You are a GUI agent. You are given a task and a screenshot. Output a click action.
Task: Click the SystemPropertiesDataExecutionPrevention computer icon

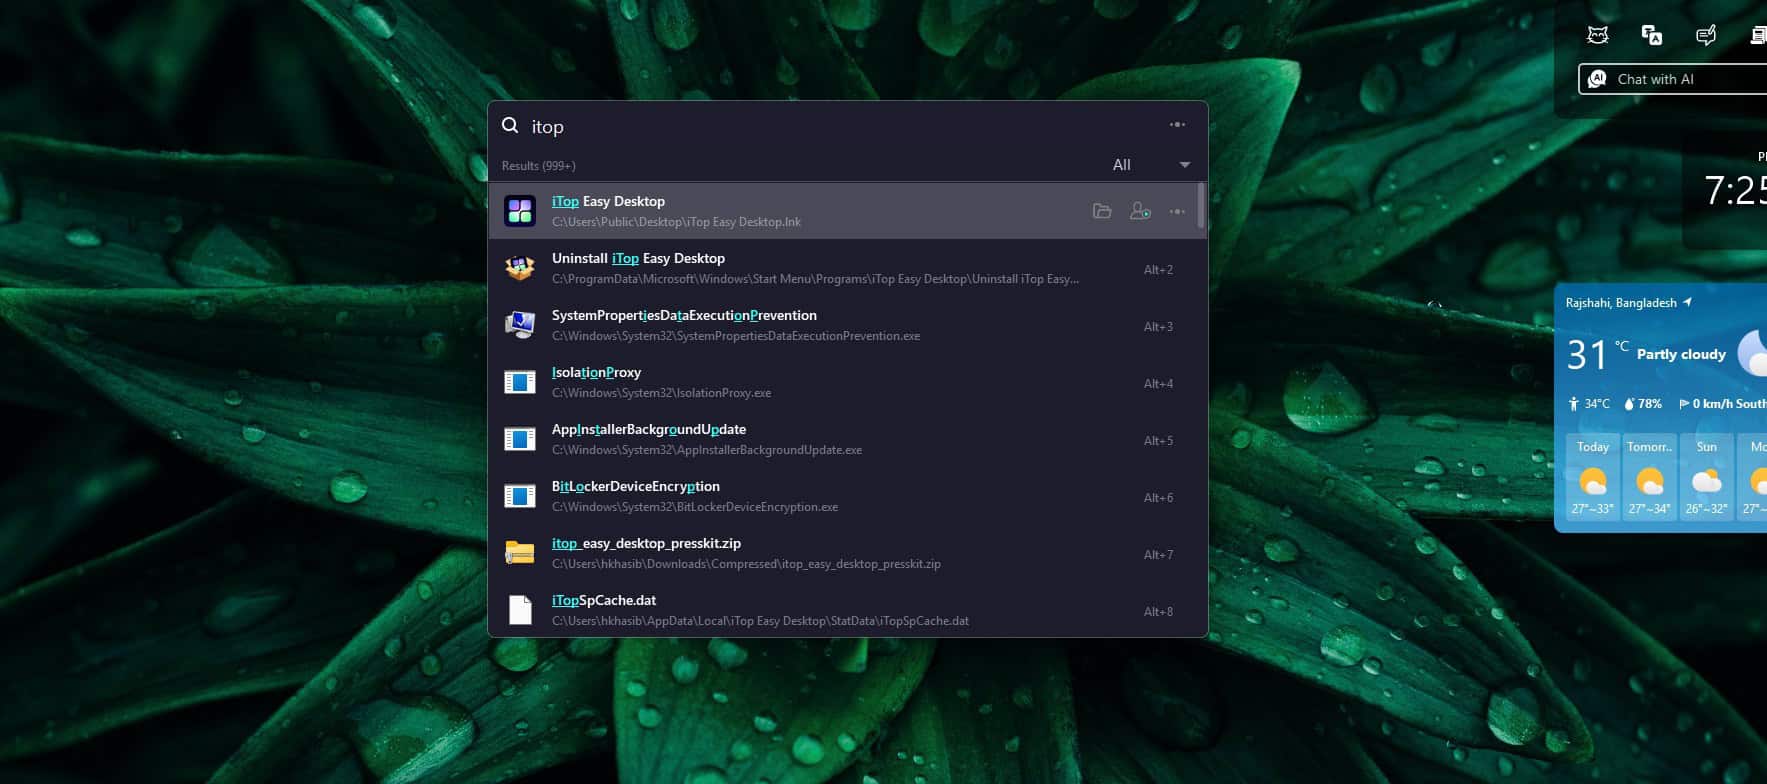click(520, 325)
